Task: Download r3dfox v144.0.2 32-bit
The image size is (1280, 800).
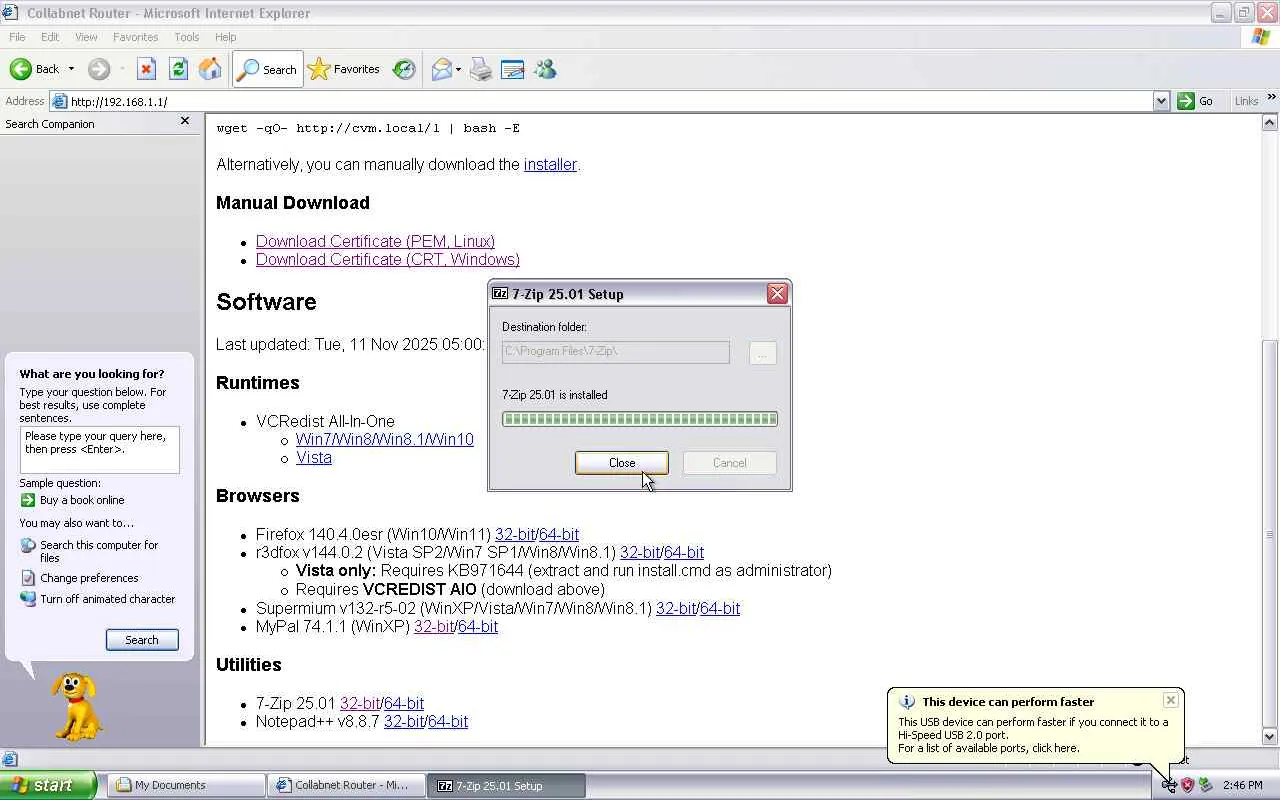Action: [x=640, y=552]
